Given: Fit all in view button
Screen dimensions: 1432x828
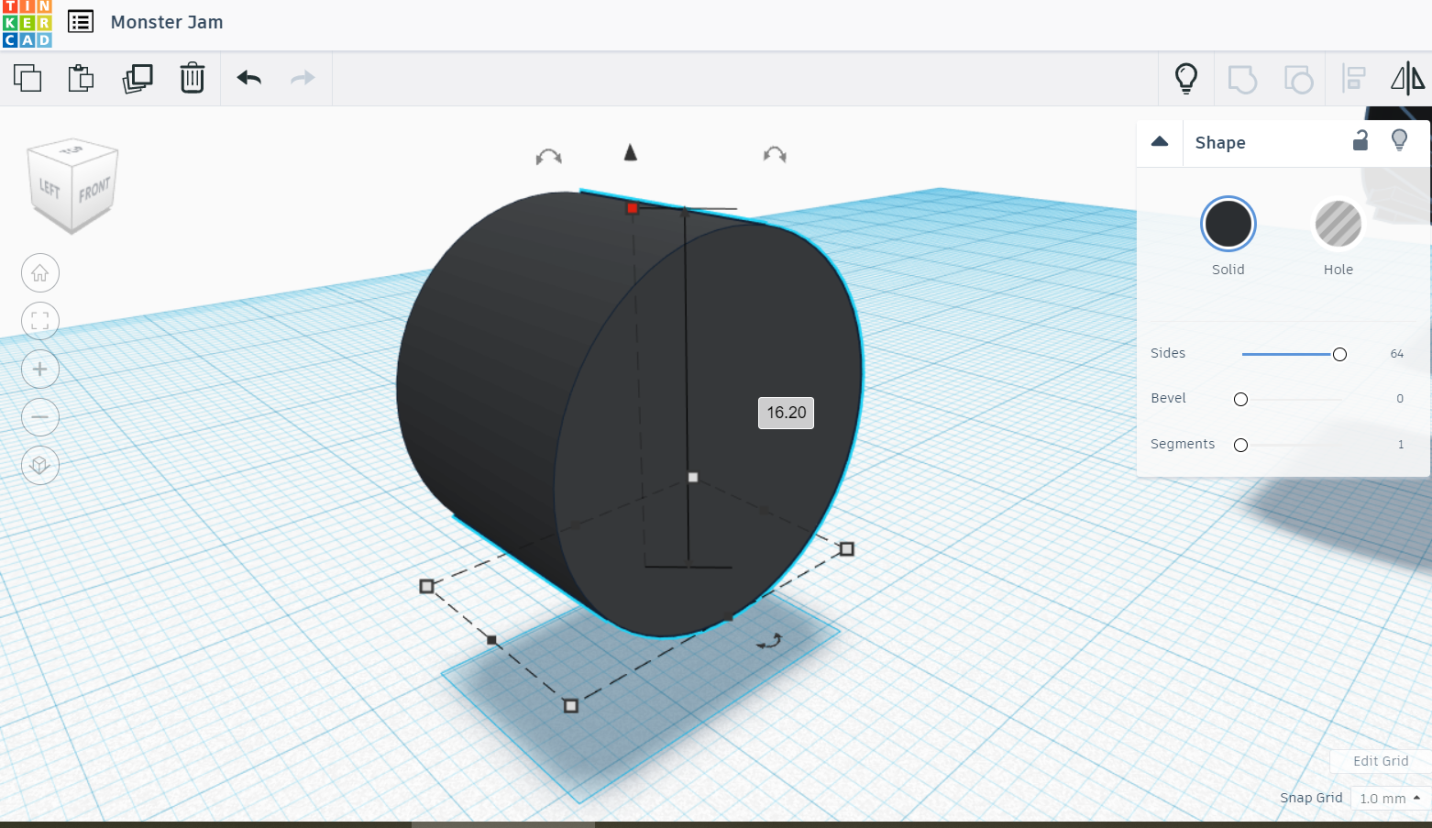Looking at the screenshot, I should 40,321.
